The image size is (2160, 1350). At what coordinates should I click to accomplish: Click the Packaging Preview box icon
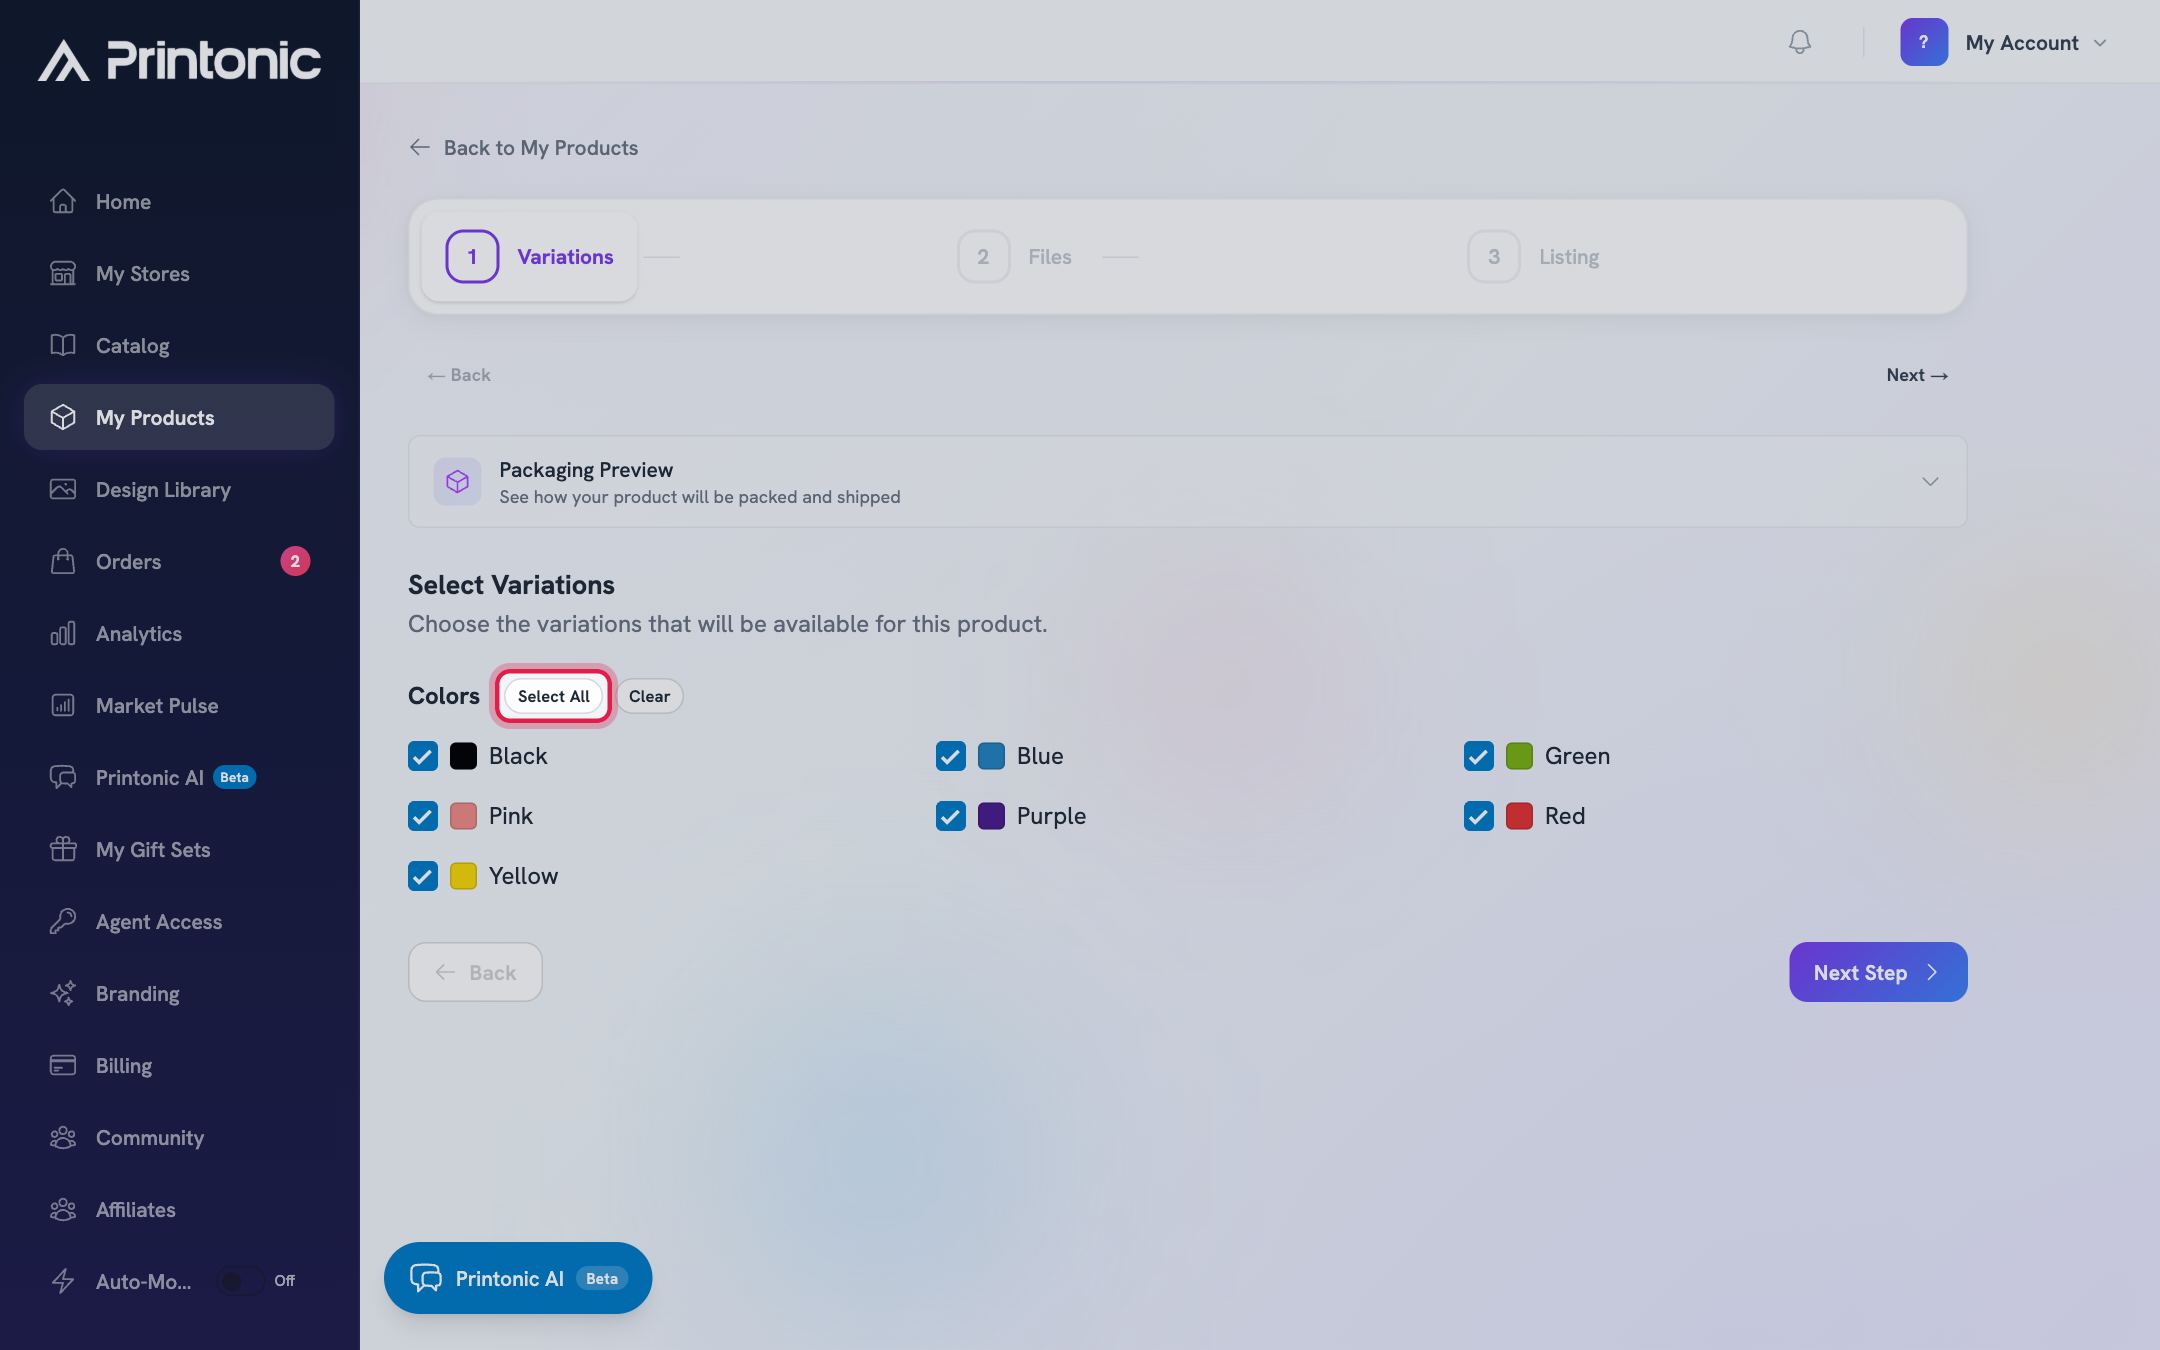click(x=457, y=482)
